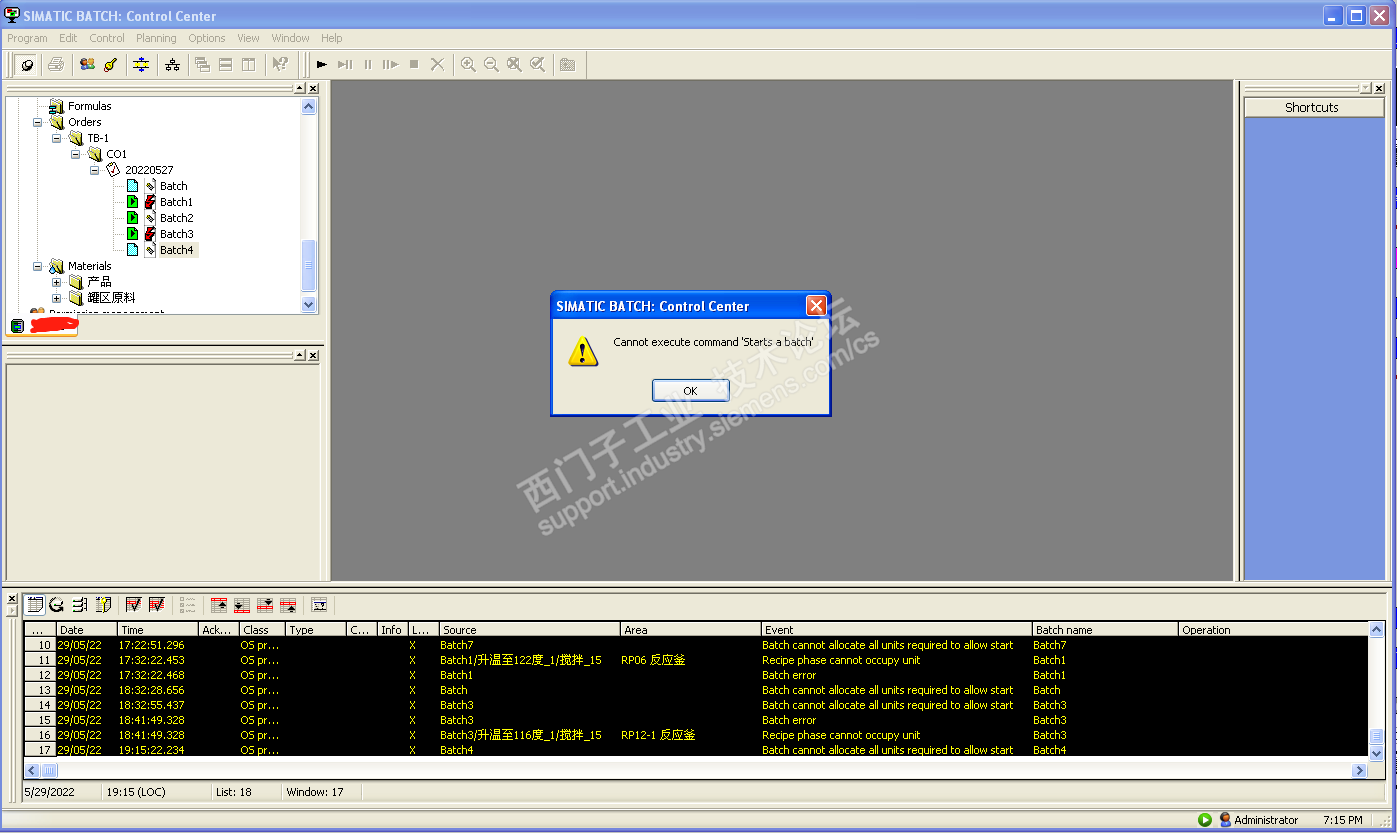The width and height of the screenshot is (1397, 833).
Task: Click the rightmost icon in the message toolbar
Action: click(319, 605)
